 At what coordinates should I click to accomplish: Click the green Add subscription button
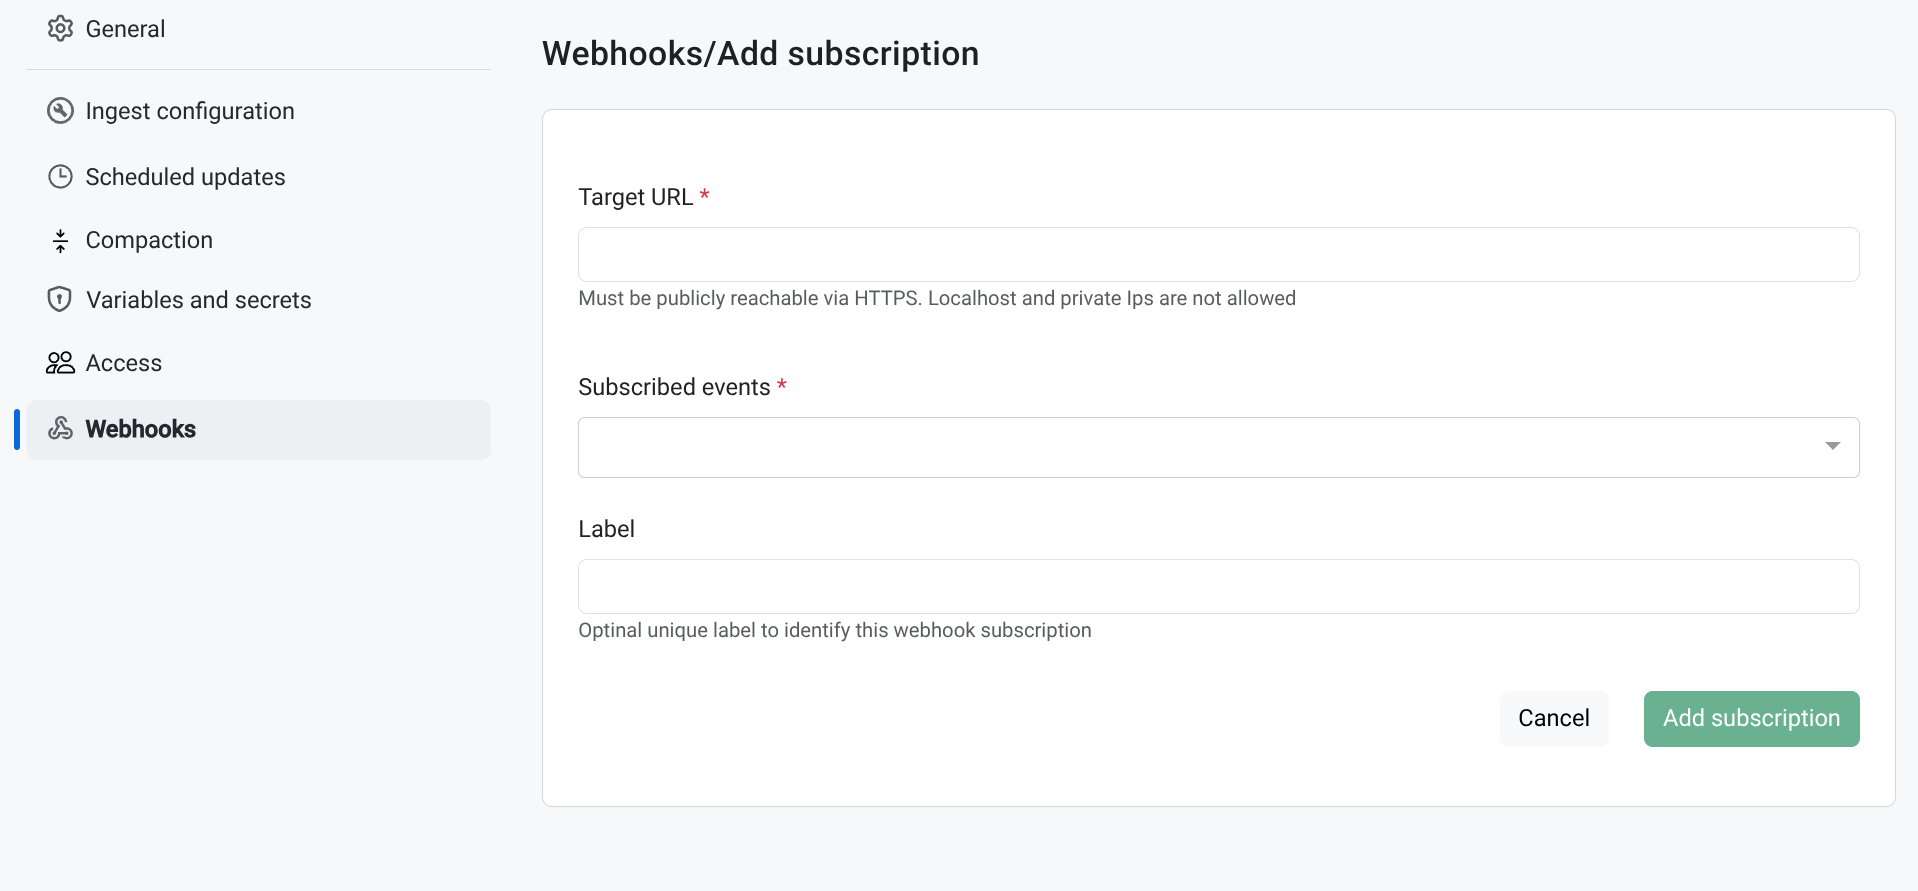[1751, 719]
